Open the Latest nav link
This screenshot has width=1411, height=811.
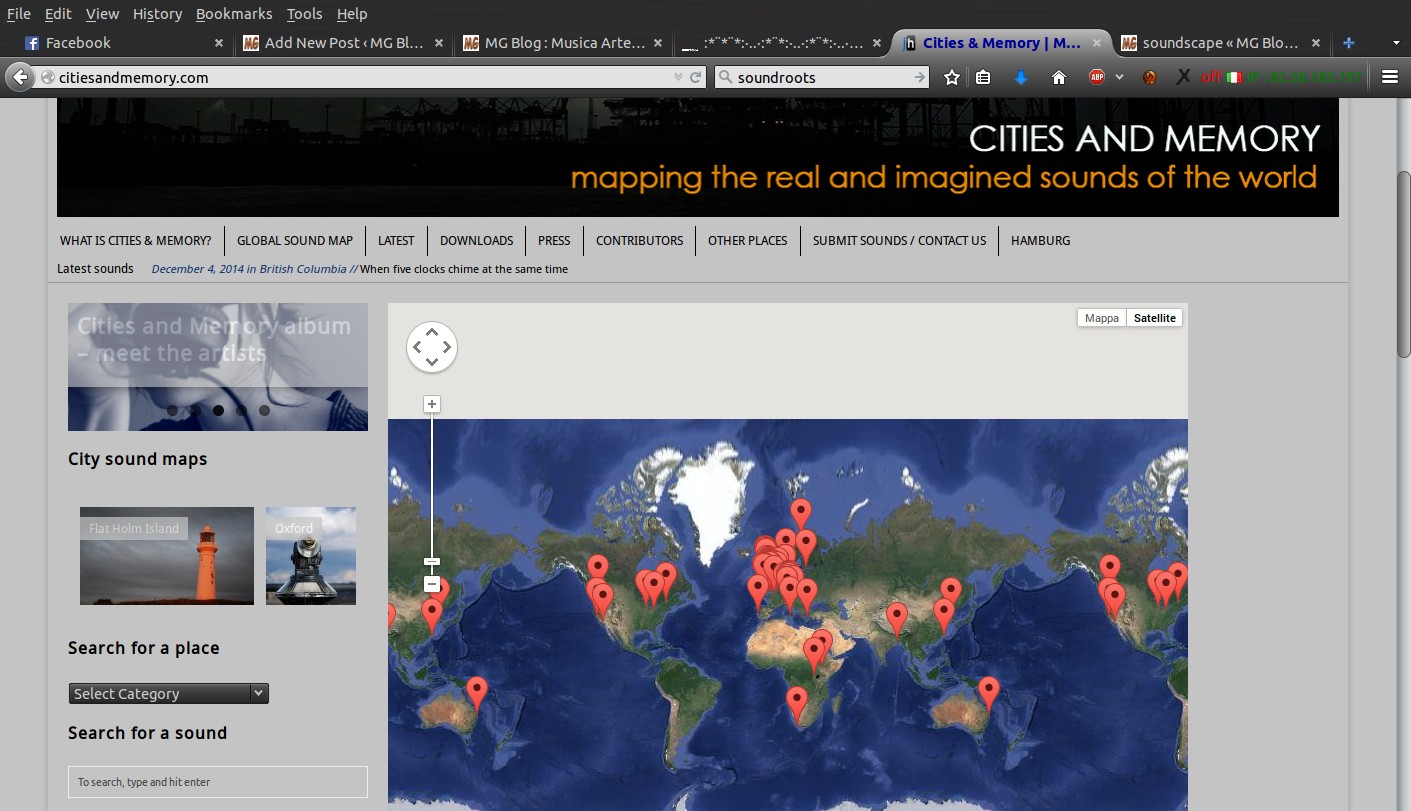396,241
